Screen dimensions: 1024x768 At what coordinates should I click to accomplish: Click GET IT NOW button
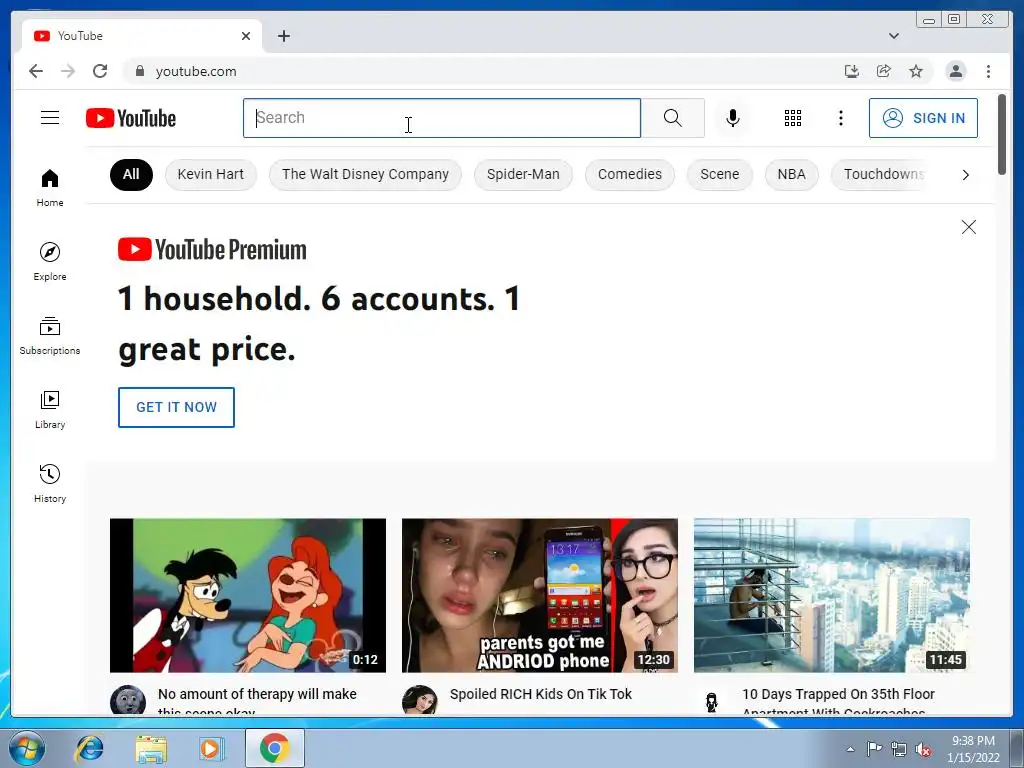pyautogui.click(x=176, y=408)
